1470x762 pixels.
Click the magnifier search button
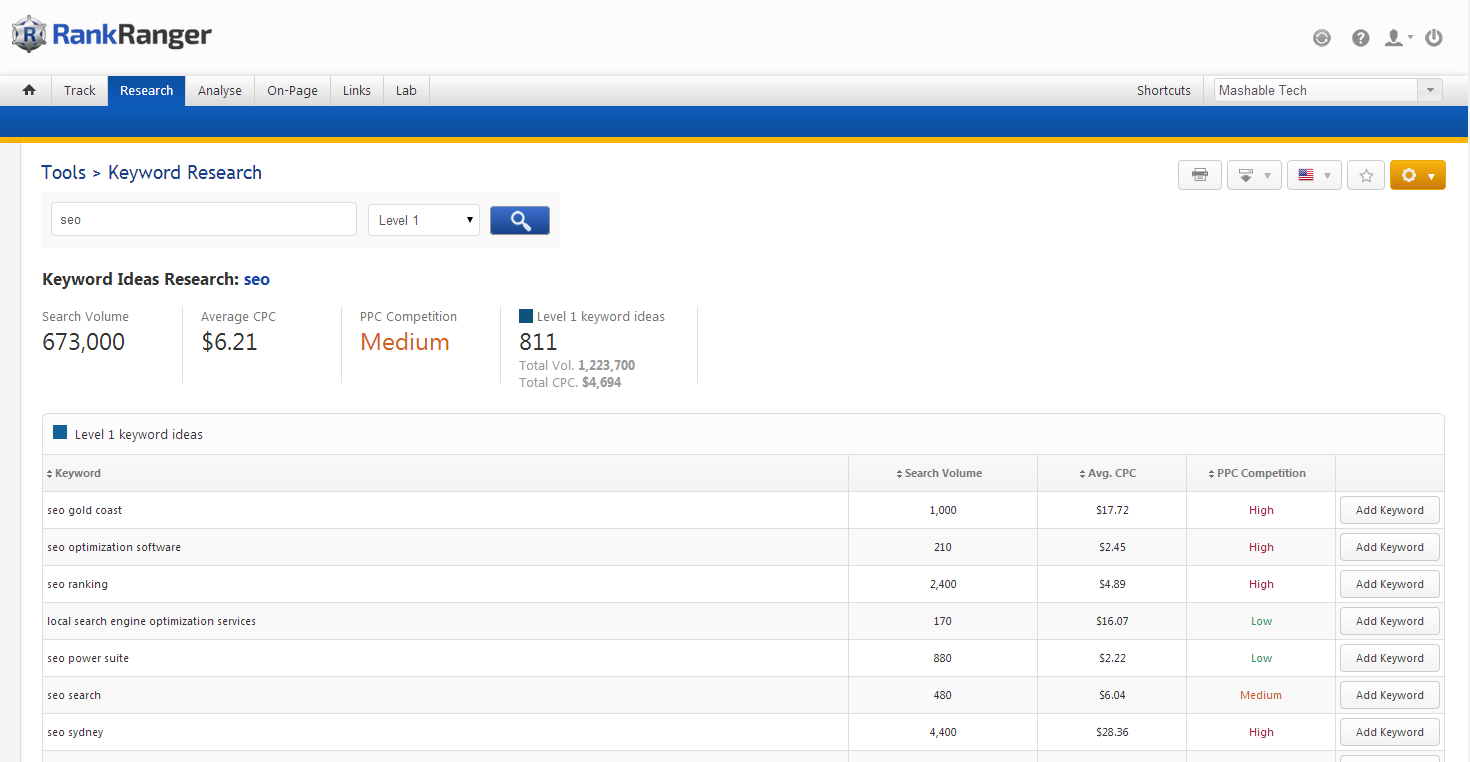coord(520,220)
